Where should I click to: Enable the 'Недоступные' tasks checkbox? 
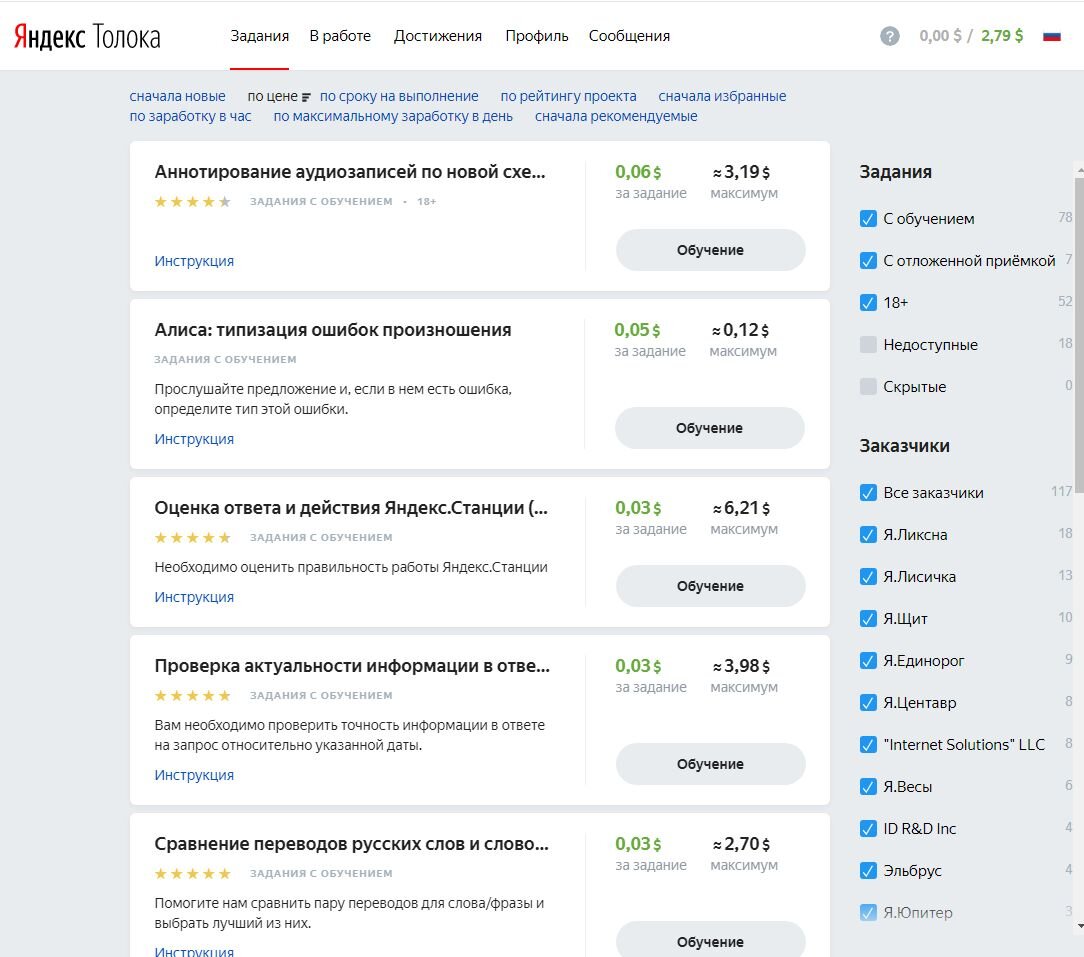click(x=868, y=345)
